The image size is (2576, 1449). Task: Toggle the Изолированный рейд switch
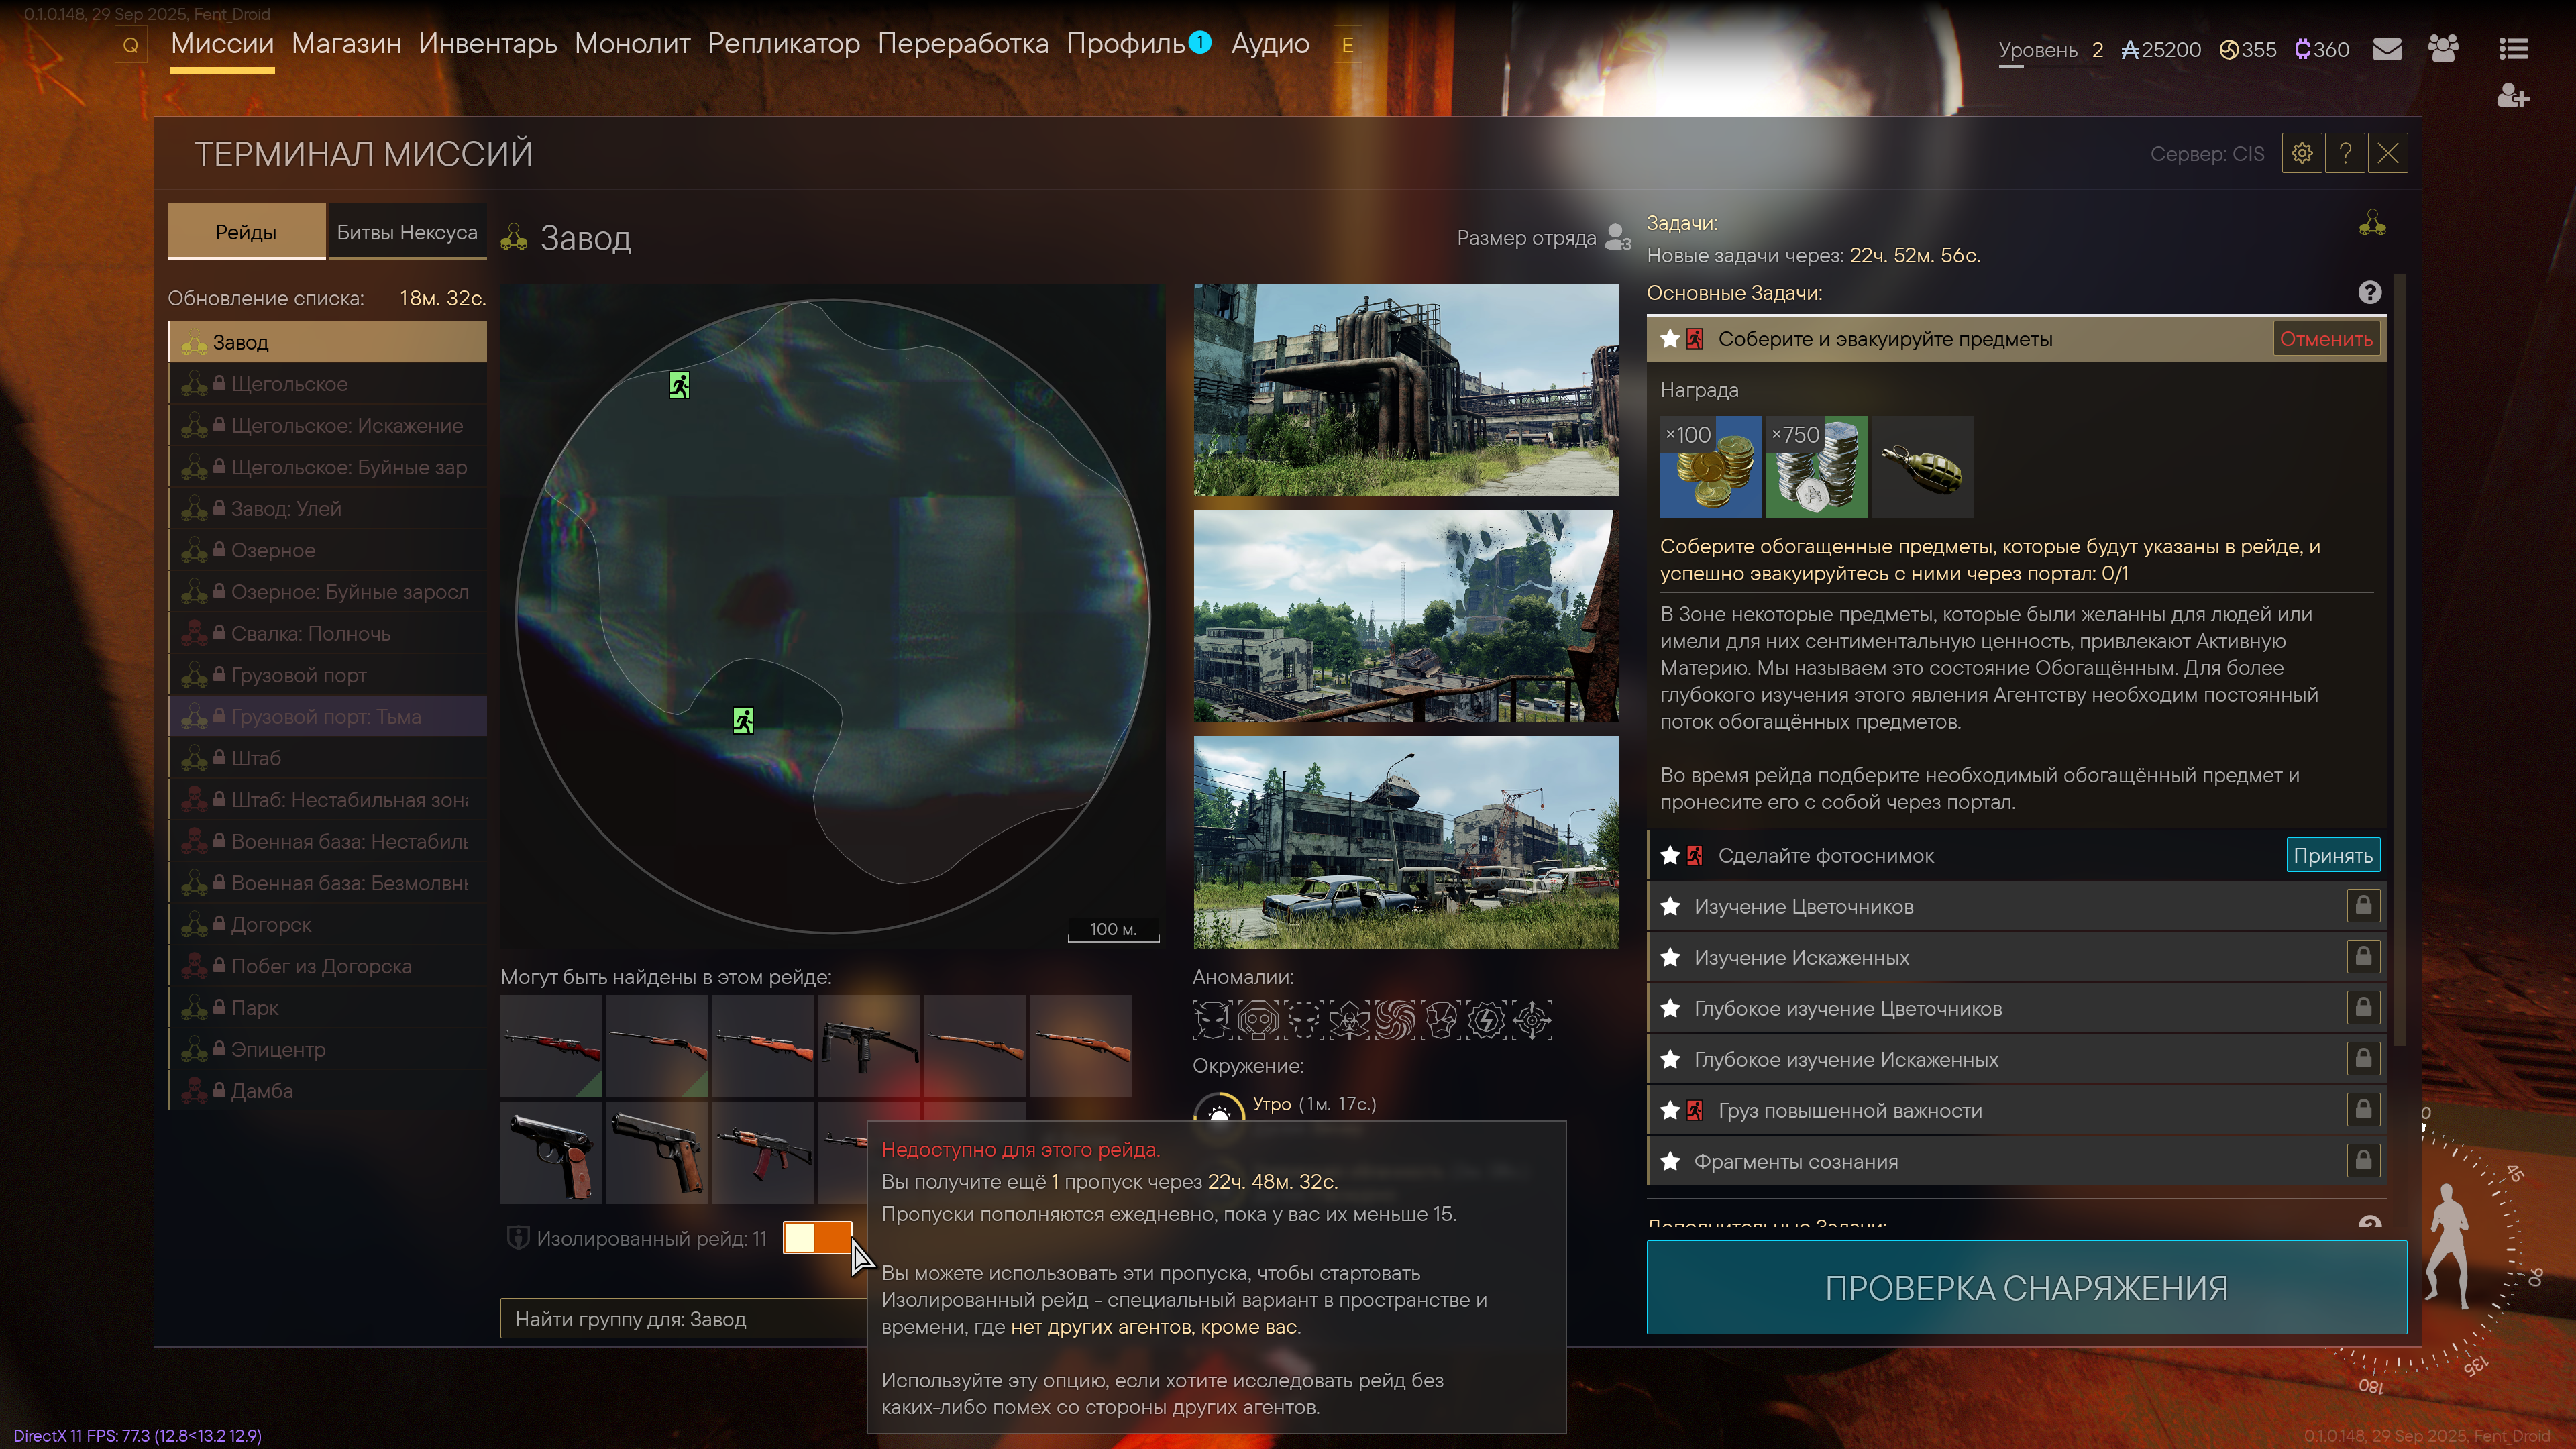point(817,1237)
